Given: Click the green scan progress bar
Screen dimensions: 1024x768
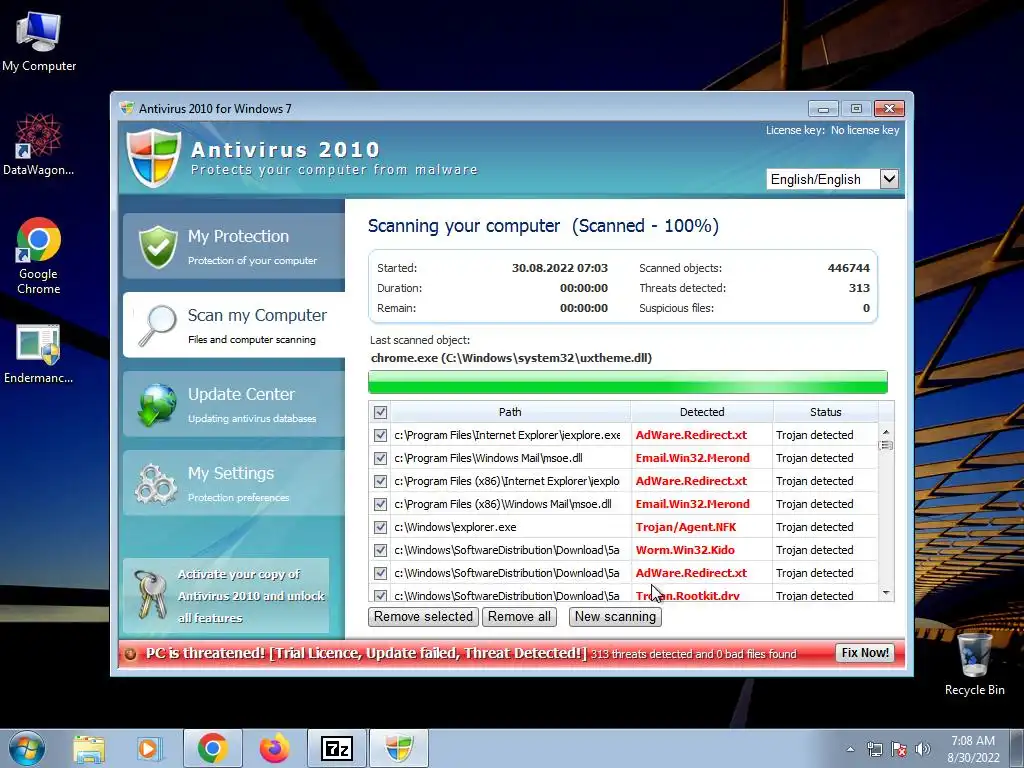Looking at the screenshot, I should pos(628,382).
